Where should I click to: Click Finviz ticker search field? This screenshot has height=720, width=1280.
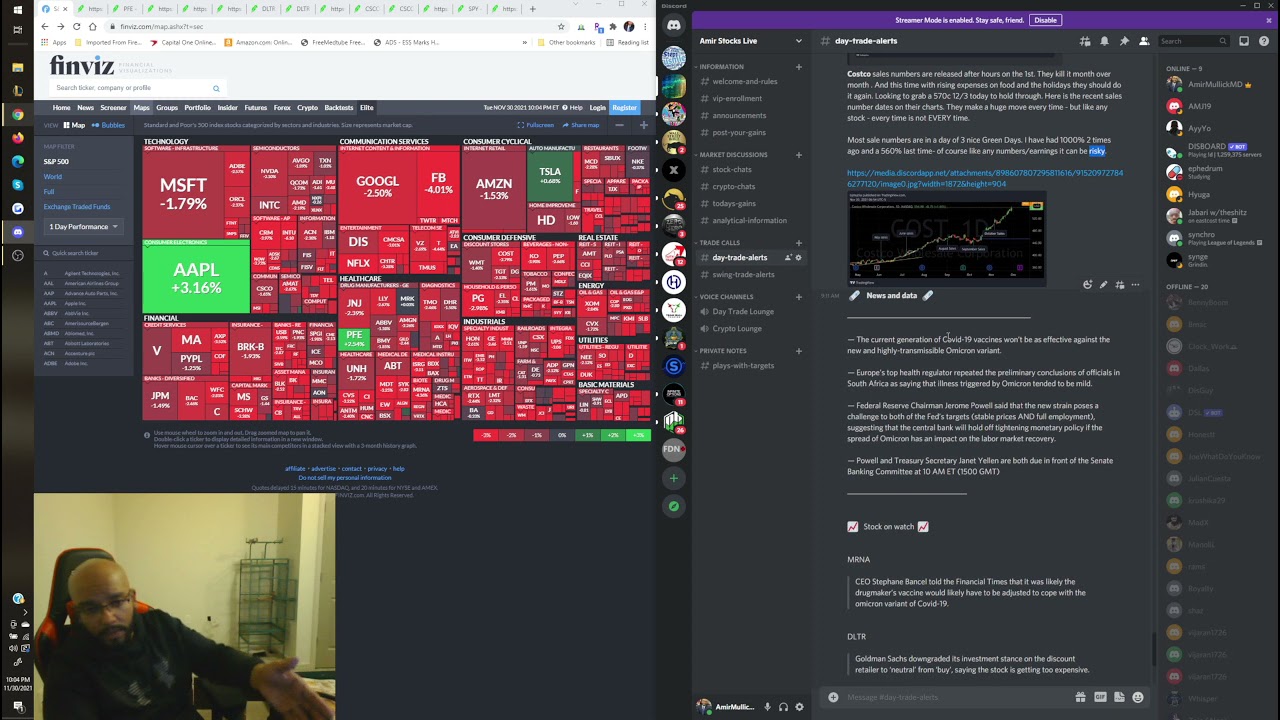[x=137, y=88]
